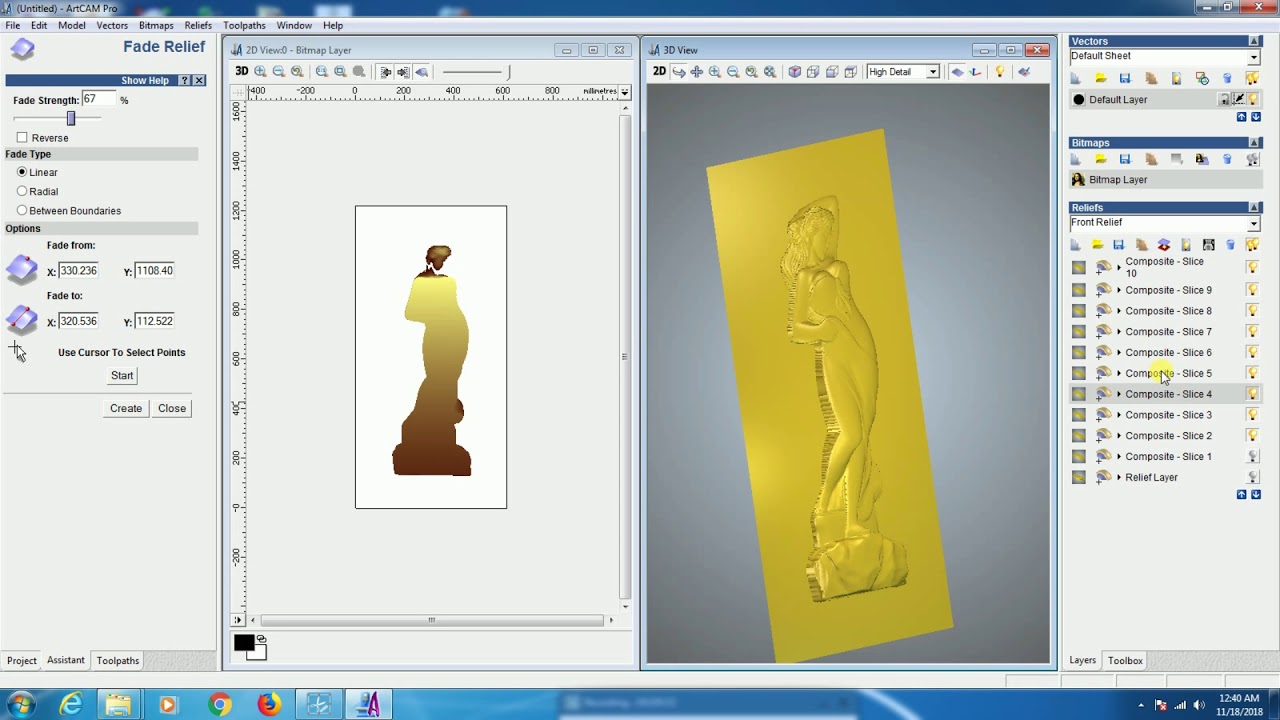Select the Composite - Slice 7 layer

point(1168,332)
